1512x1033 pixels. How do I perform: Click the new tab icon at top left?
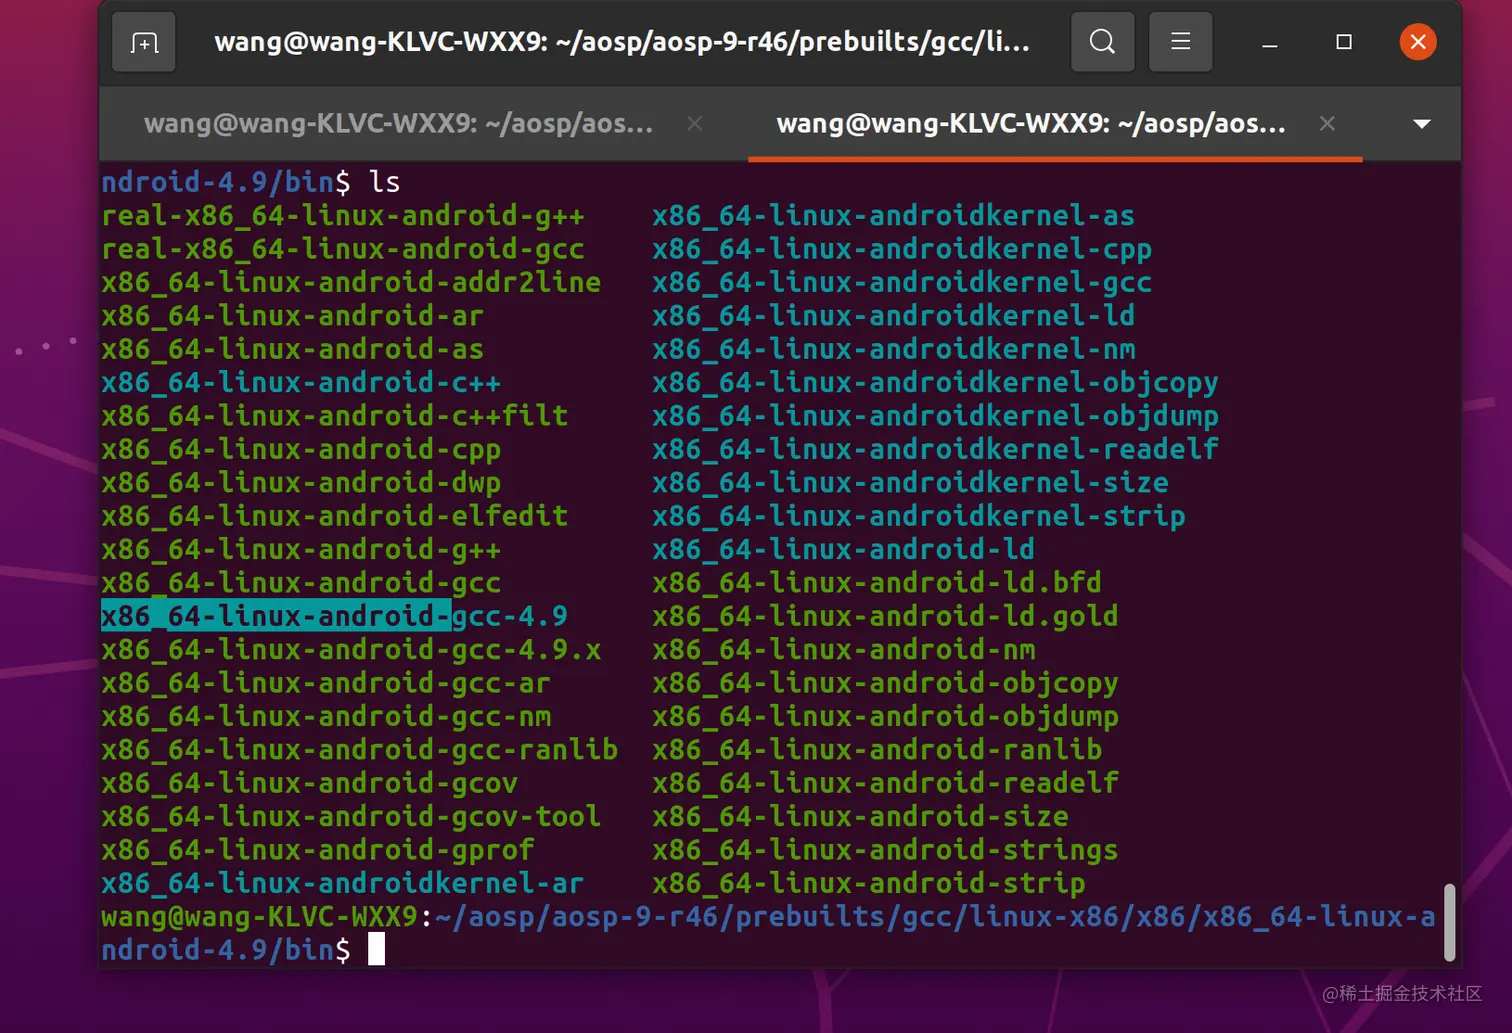point(143,41)
